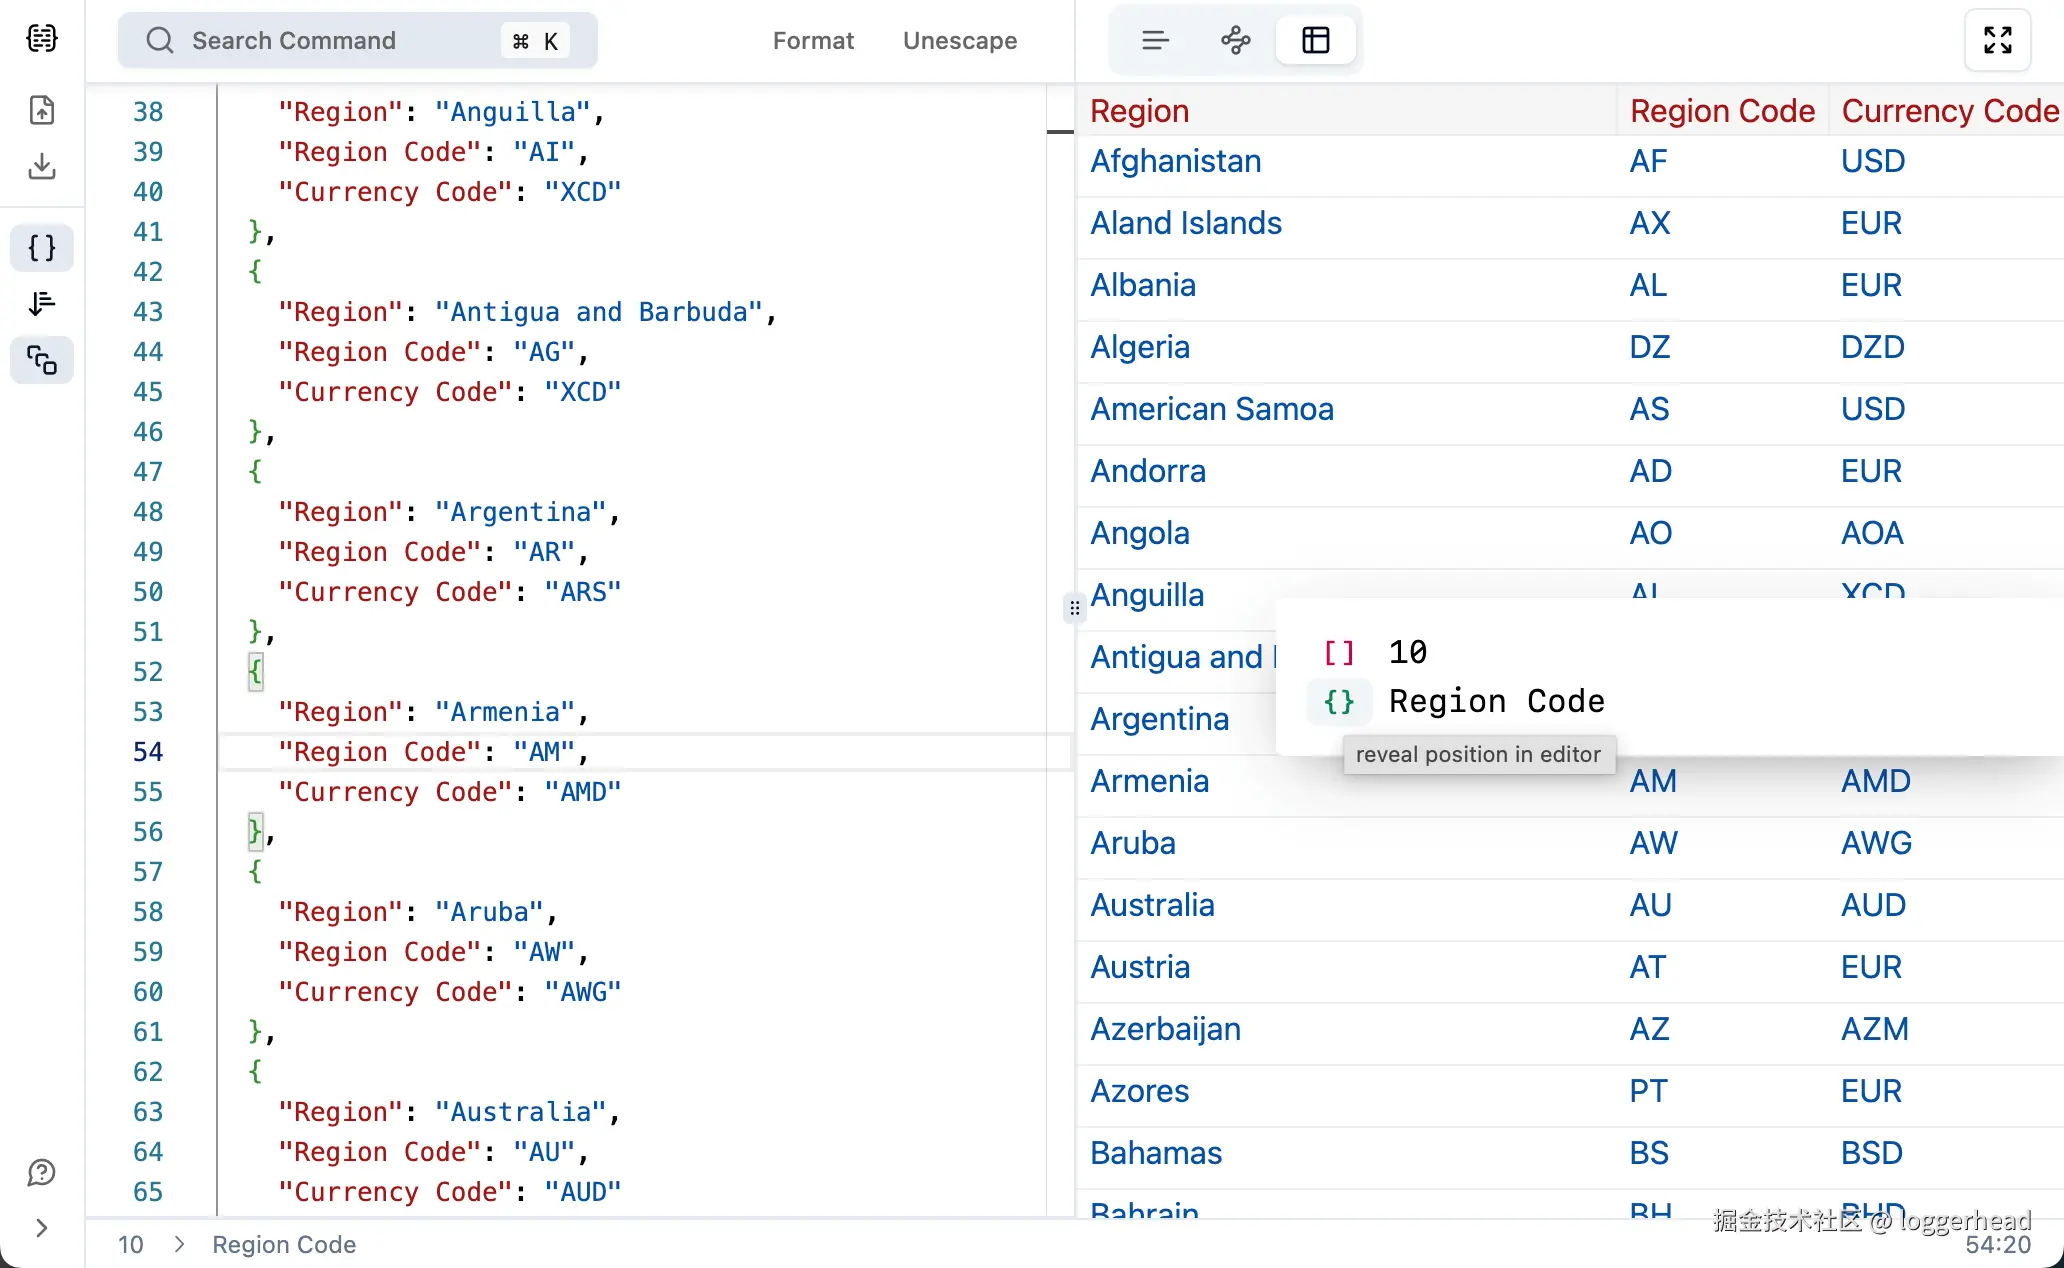Click the compare/copy sidebar icon
The image size is (2064, 1268).
coord(42,360)
